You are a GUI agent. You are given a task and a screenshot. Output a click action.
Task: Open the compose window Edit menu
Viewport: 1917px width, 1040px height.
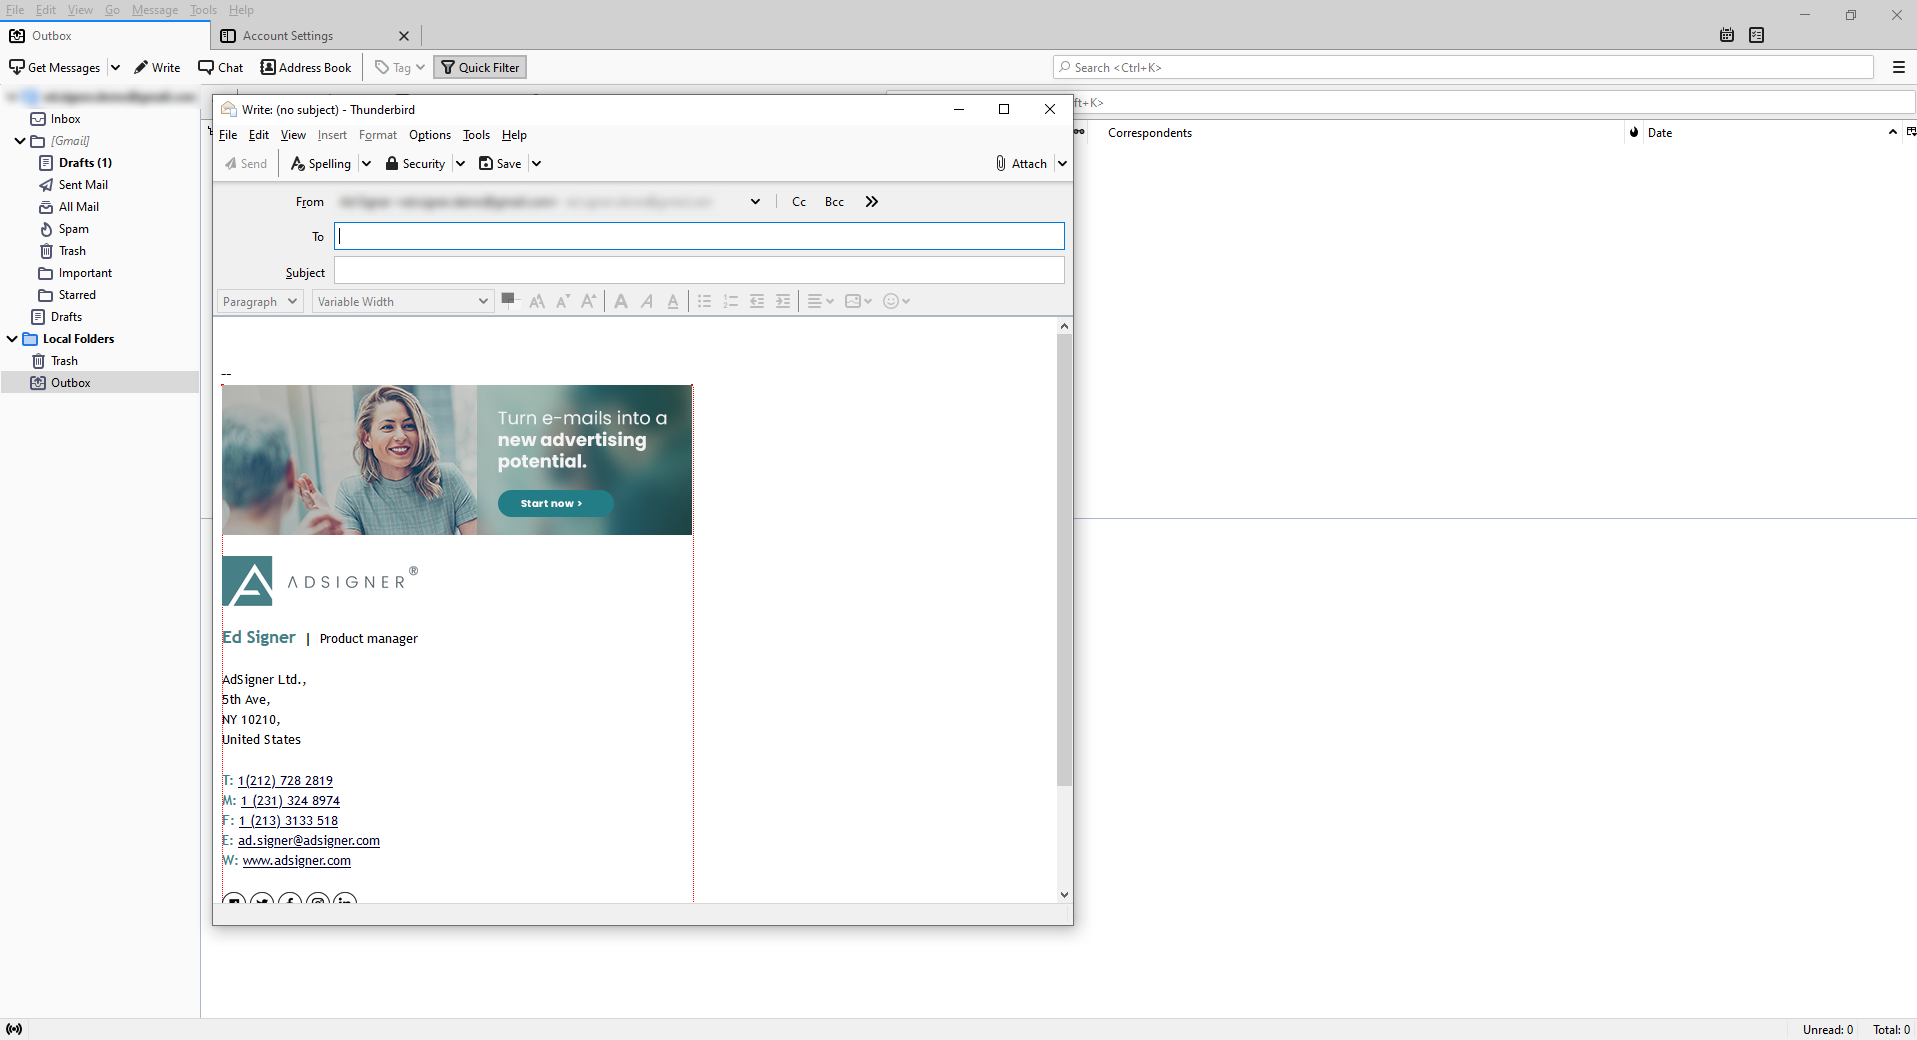point(259,135)
